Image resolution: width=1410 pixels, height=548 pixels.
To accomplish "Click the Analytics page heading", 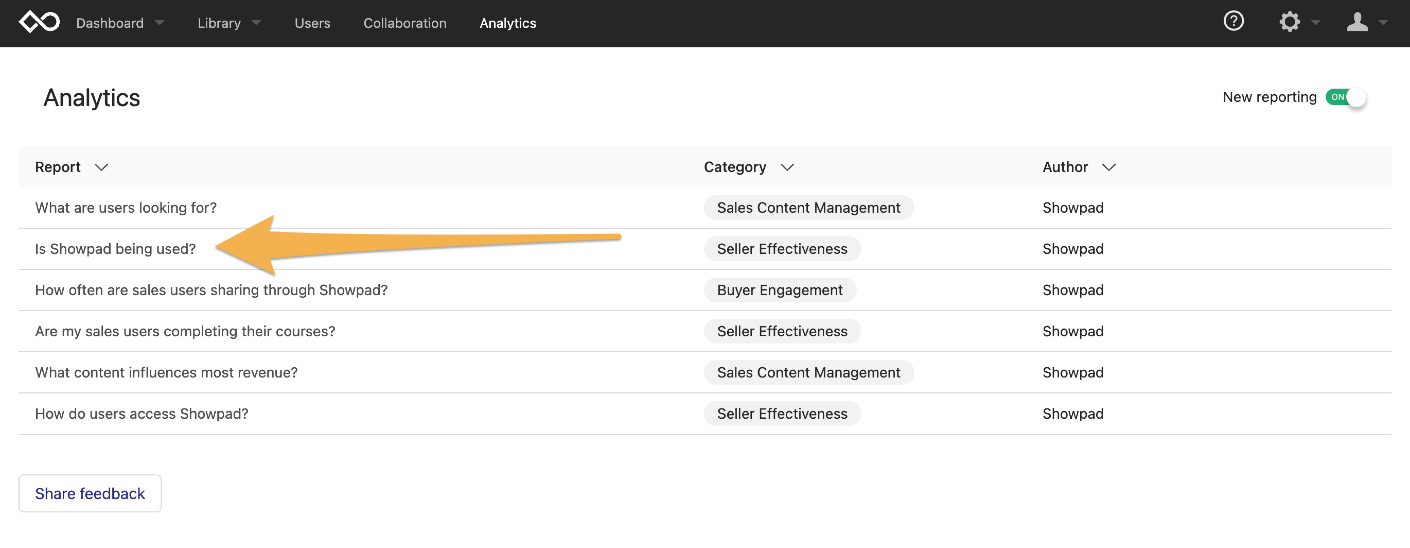I will [92, 98].
